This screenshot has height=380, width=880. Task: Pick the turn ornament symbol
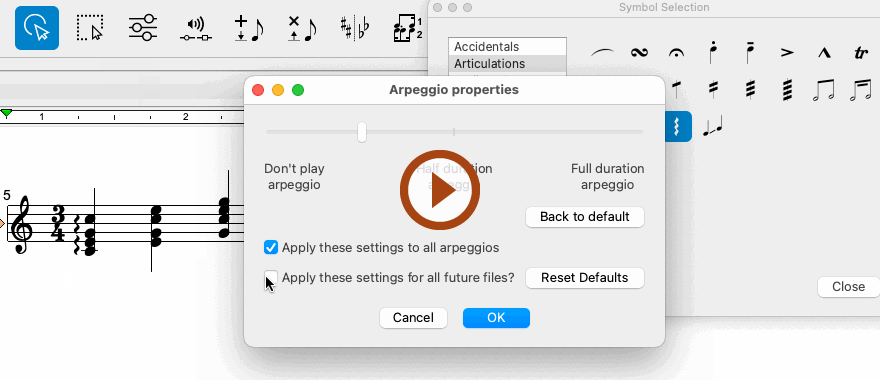pos(639,53)
